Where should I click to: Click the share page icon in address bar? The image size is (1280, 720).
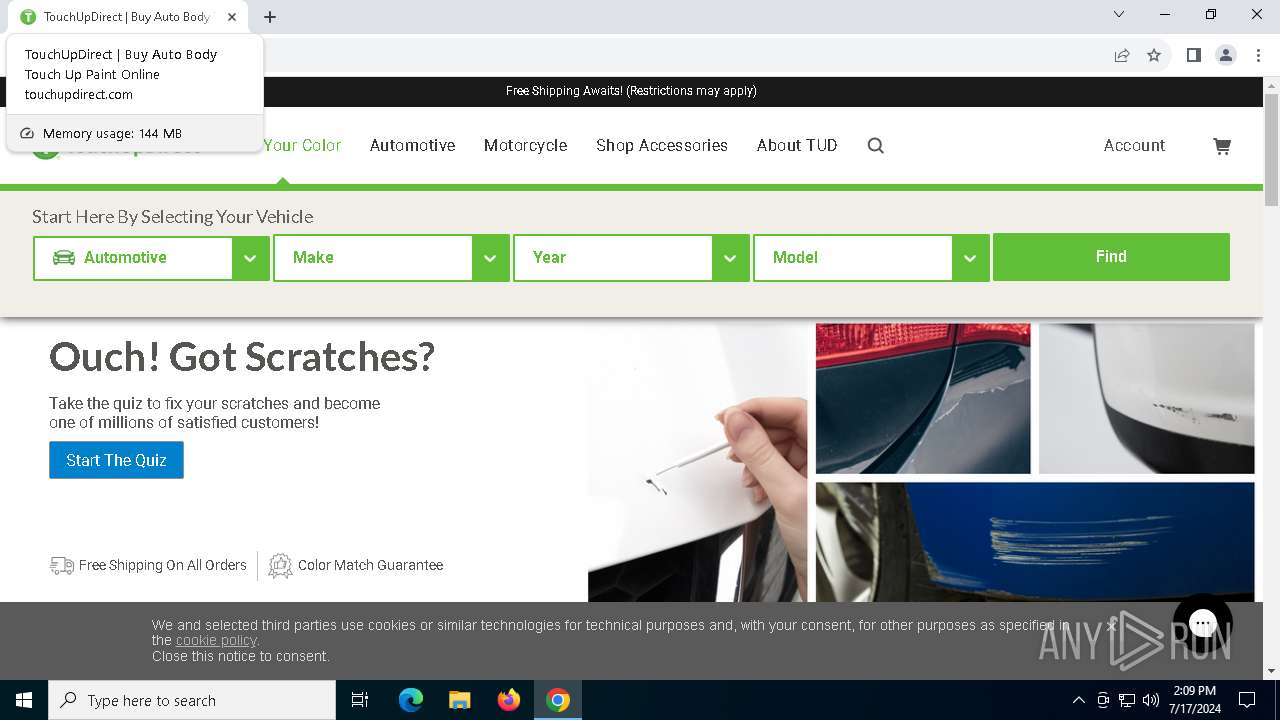coord(1122,55)
